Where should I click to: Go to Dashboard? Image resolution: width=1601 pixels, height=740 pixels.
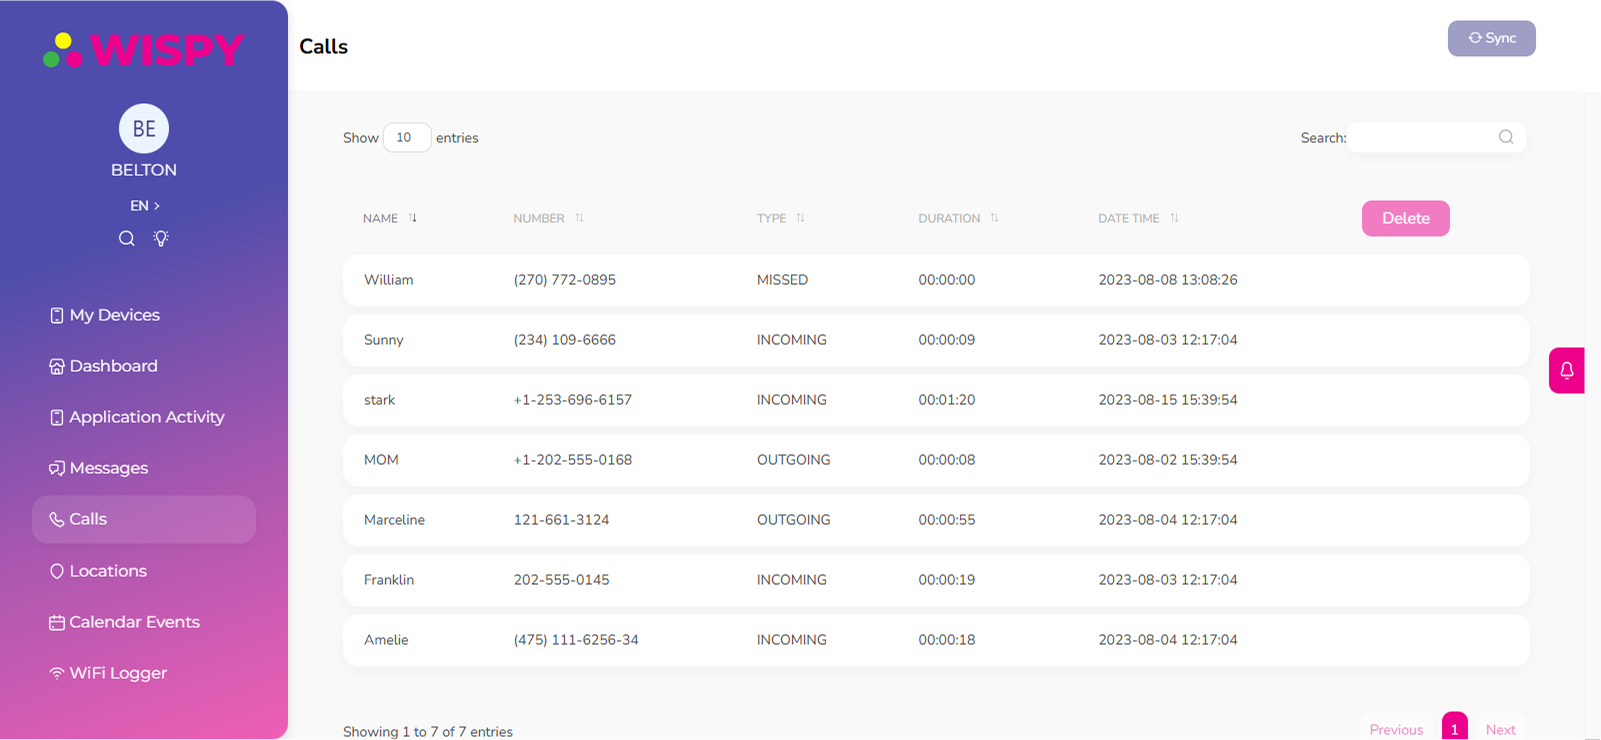pos(104,366)
